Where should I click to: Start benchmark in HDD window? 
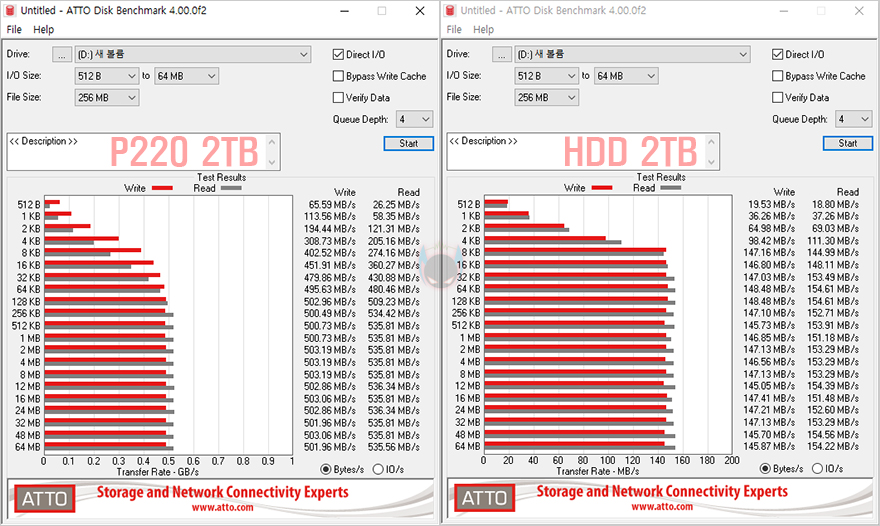click(x=848, y=143)
